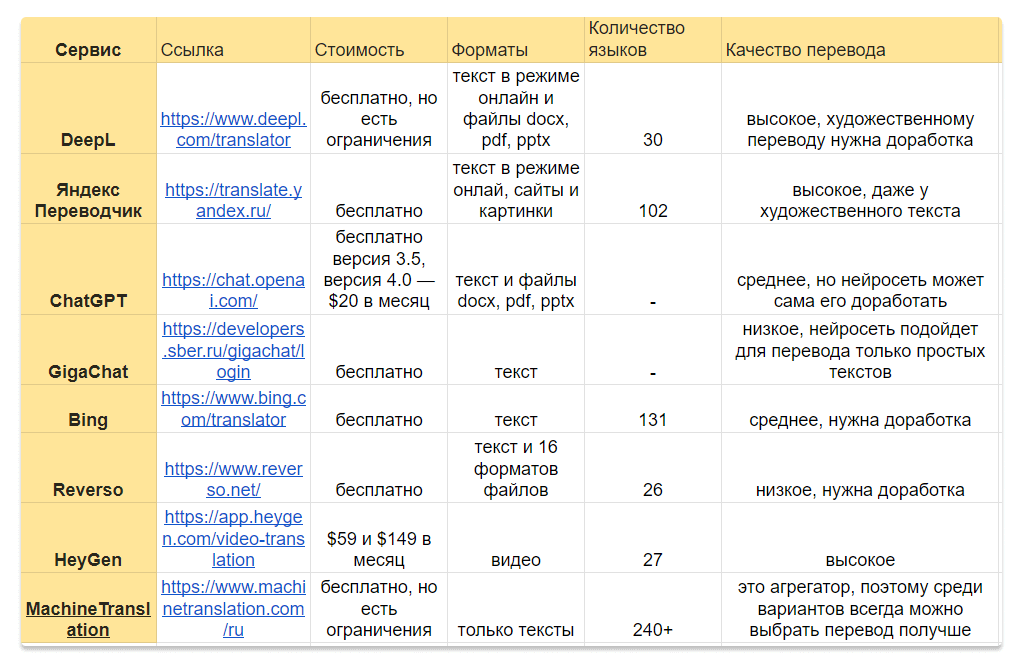Select language count cell '26'

(x=653, y=468)
